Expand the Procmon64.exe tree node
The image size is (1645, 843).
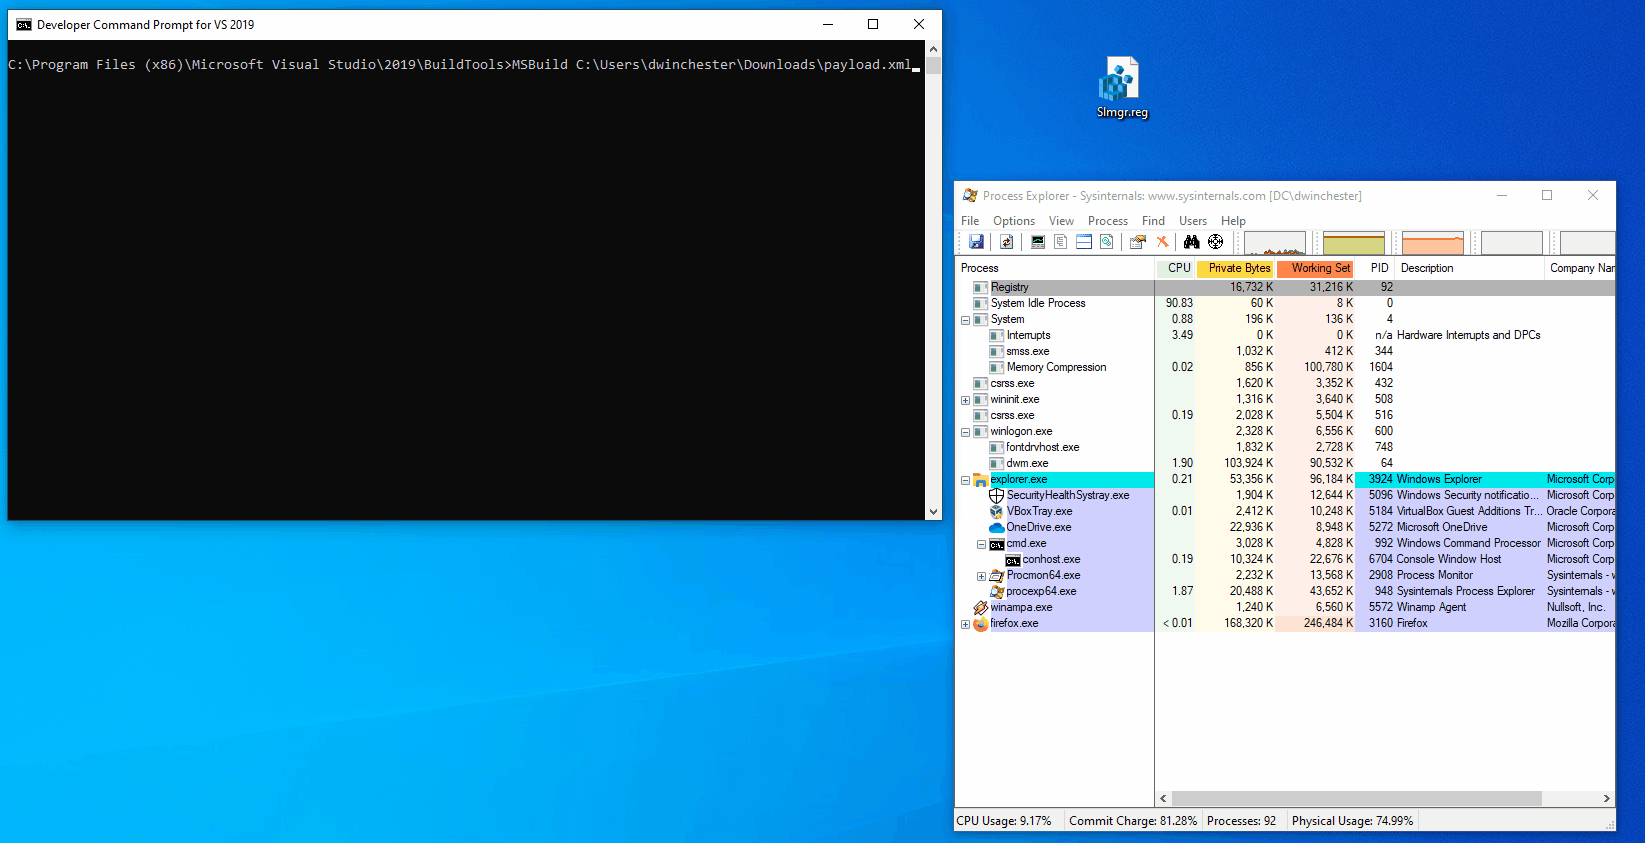[982, 576]
